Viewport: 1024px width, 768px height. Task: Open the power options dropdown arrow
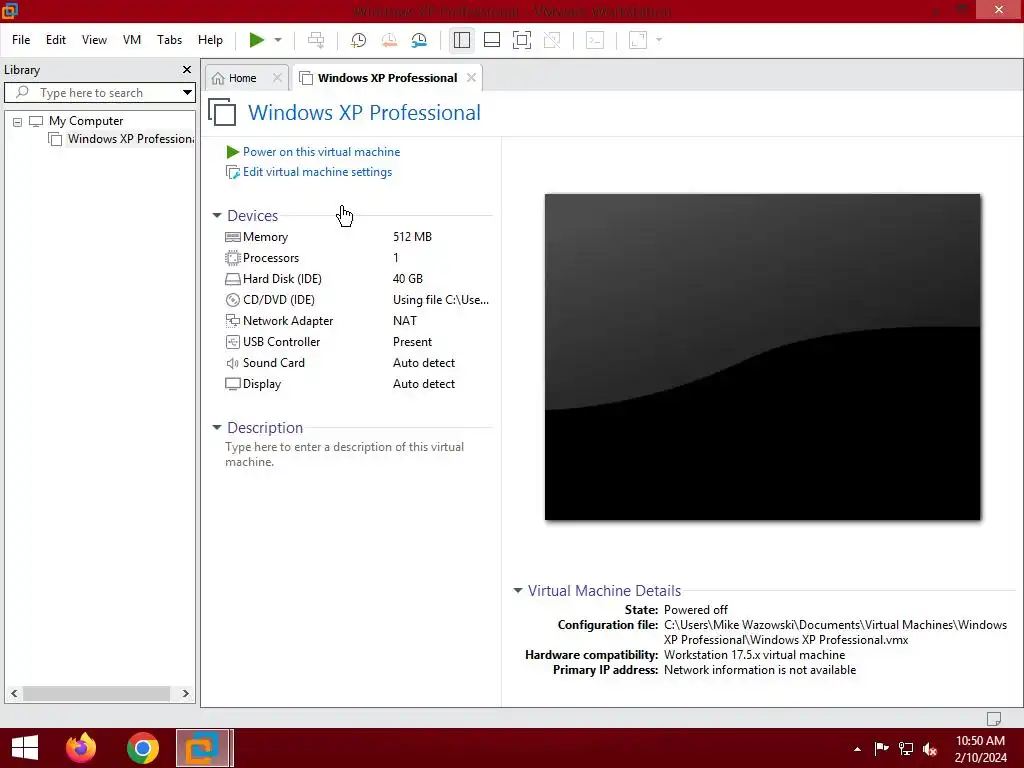click(x=278, y=40)
